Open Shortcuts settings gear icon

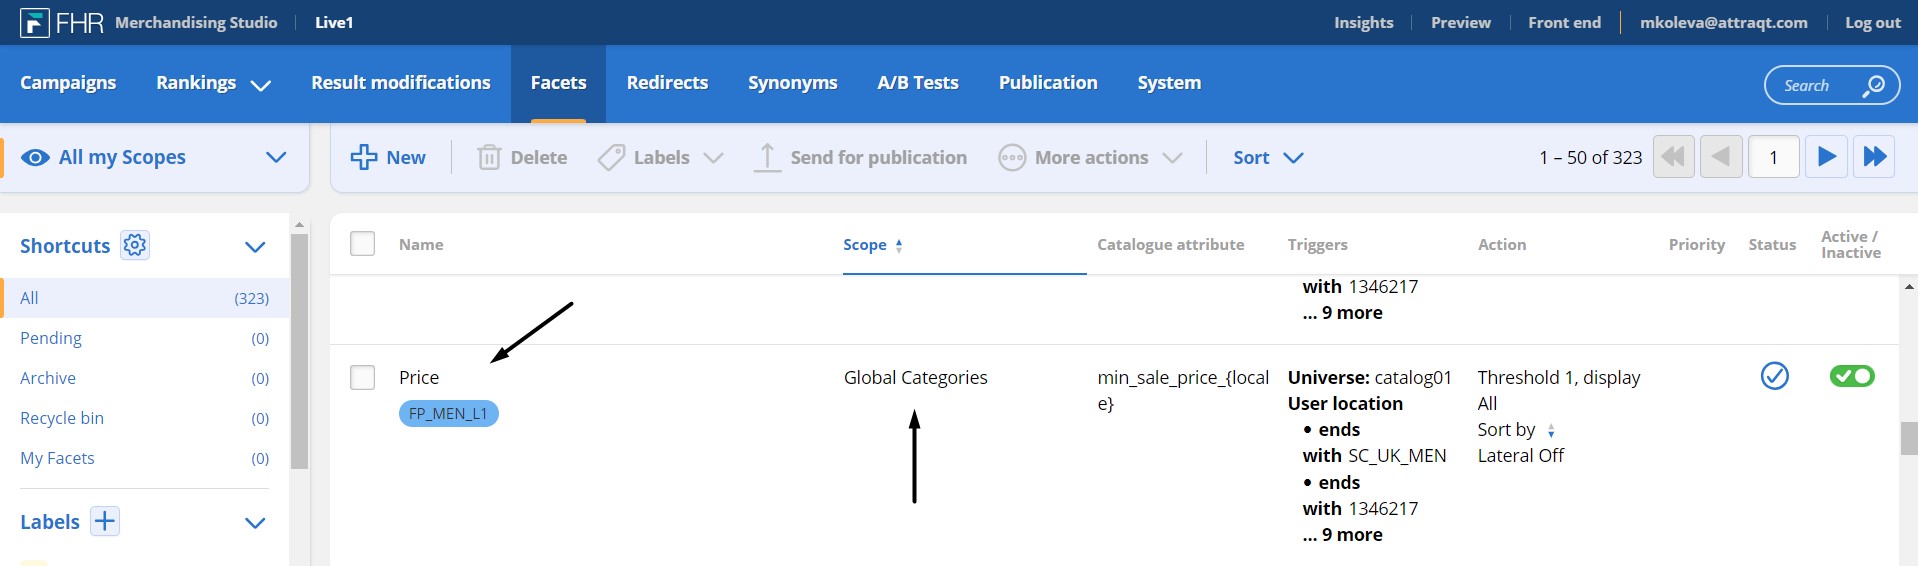point(135,245)
